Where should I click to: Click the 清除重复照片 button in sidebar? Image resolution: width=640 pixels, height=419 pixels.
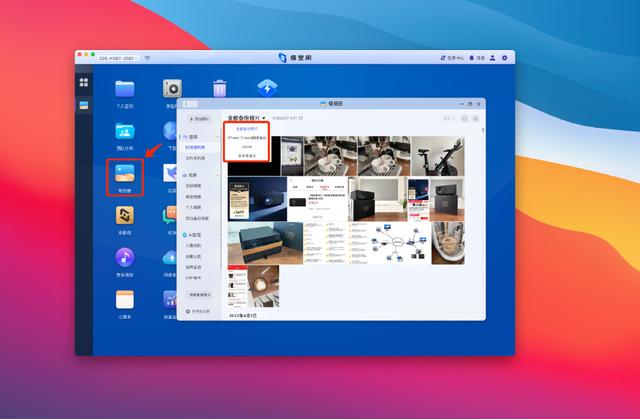tap(199, 294)
